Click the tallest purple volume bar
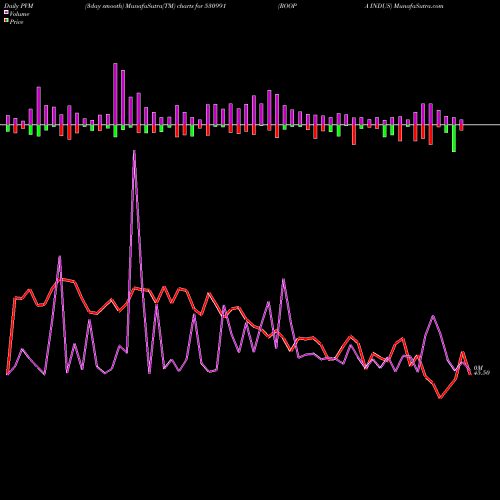The height and width of the screenshot is (500, 500). coord(115,94)
